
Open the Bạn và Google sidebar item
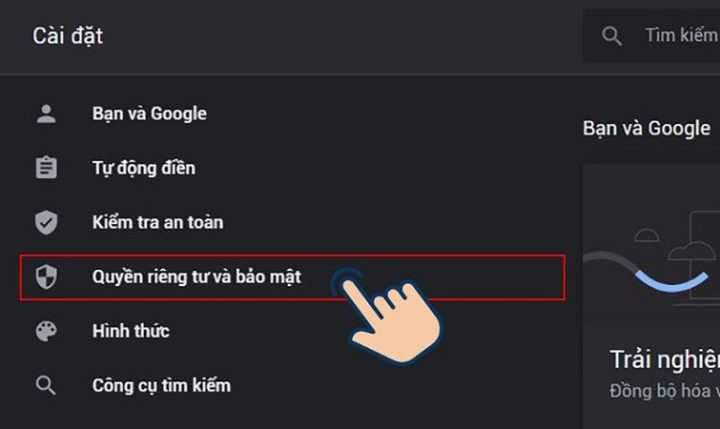pyautogui.click(x=149, y=114)
